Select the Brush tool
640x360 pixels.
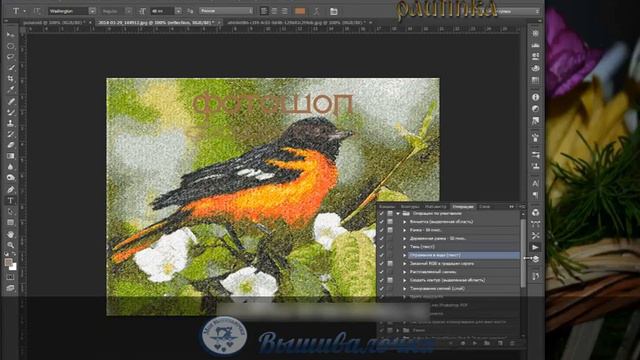coord(11,112)
